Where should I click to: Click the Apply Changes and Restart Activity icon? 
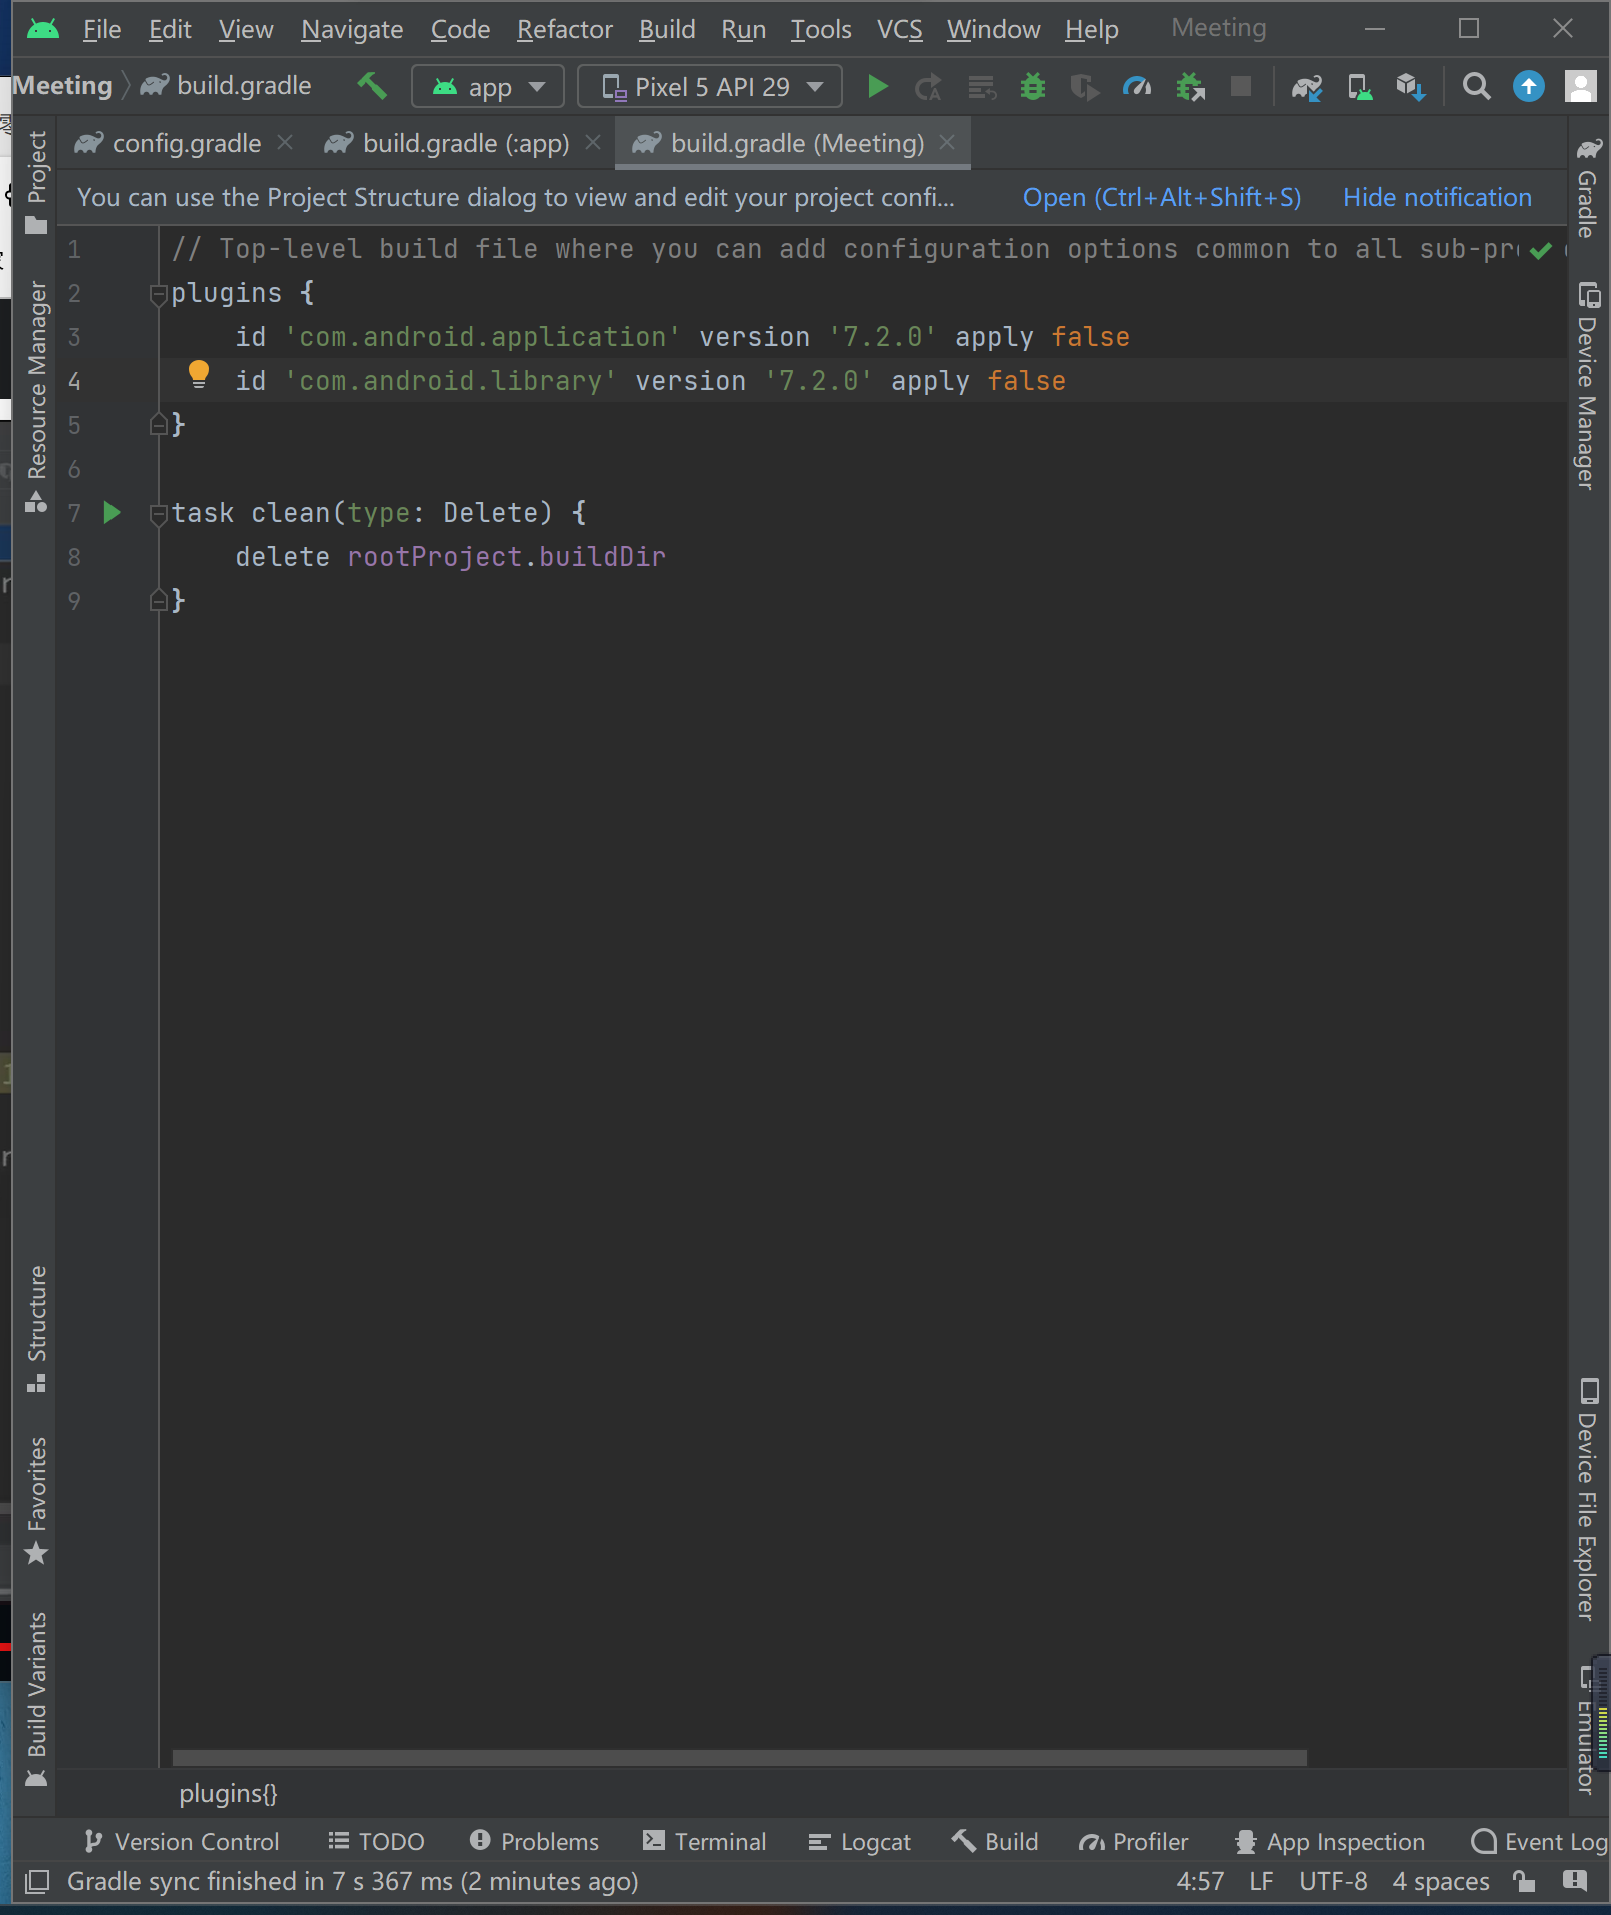click(929, 87)
